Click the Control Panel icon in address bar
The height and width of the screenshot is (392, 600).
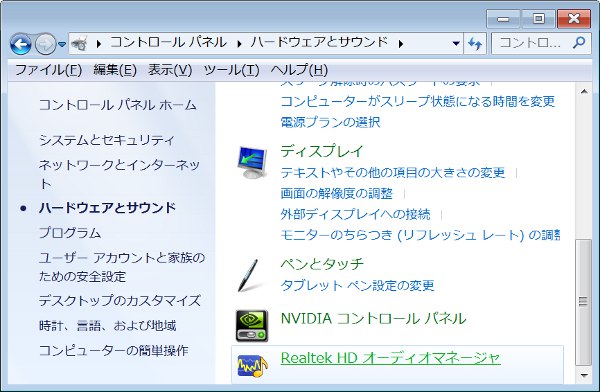click(x=80, y=44)
